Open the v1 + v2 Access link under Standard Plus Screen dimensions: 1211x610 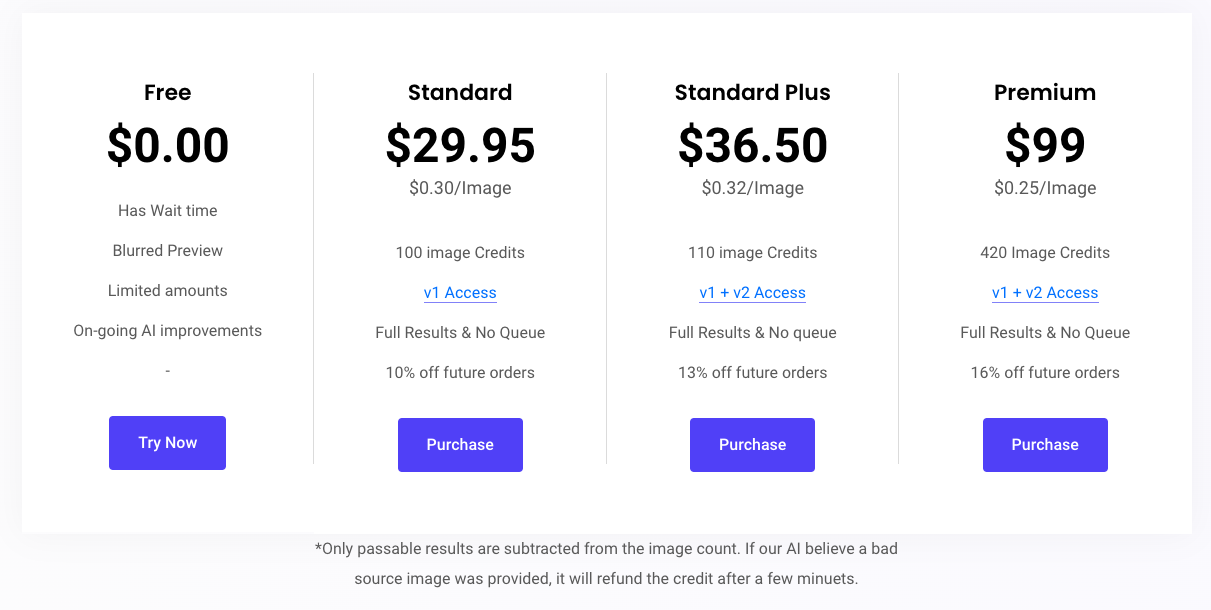pos(752,292)
